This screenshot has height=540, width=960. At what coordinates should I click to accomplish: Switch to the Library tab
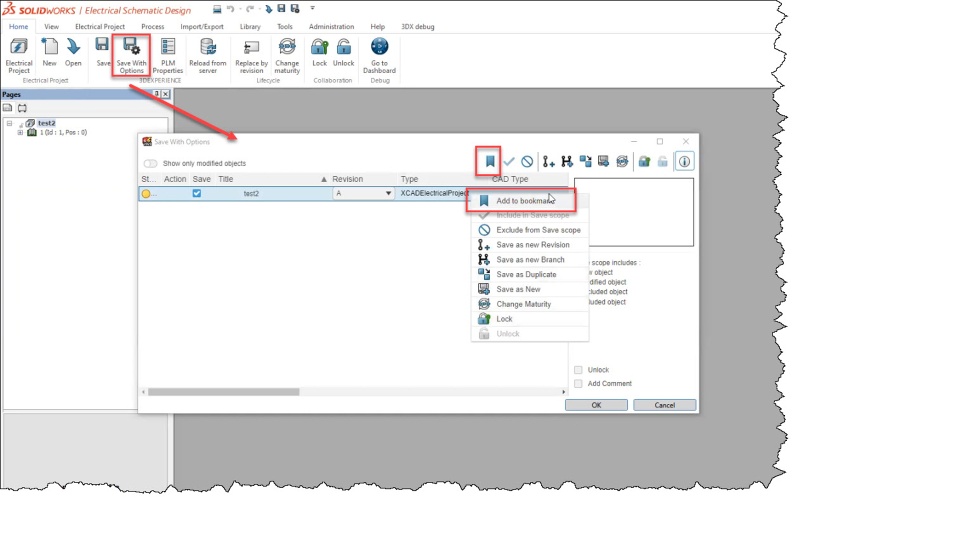[250, 26]
